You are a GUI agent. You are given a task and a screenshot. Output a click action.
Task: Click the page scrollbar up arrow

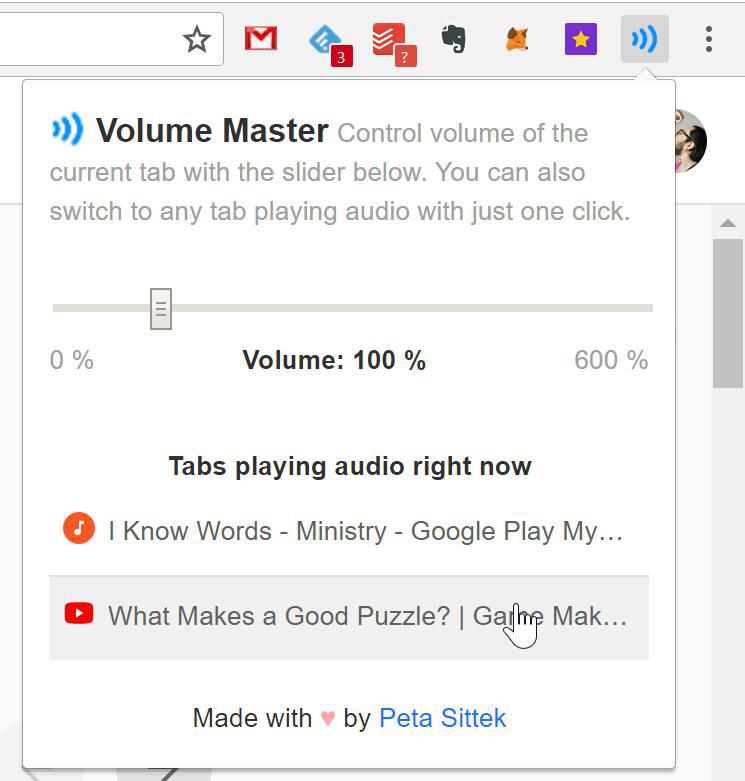728,223
